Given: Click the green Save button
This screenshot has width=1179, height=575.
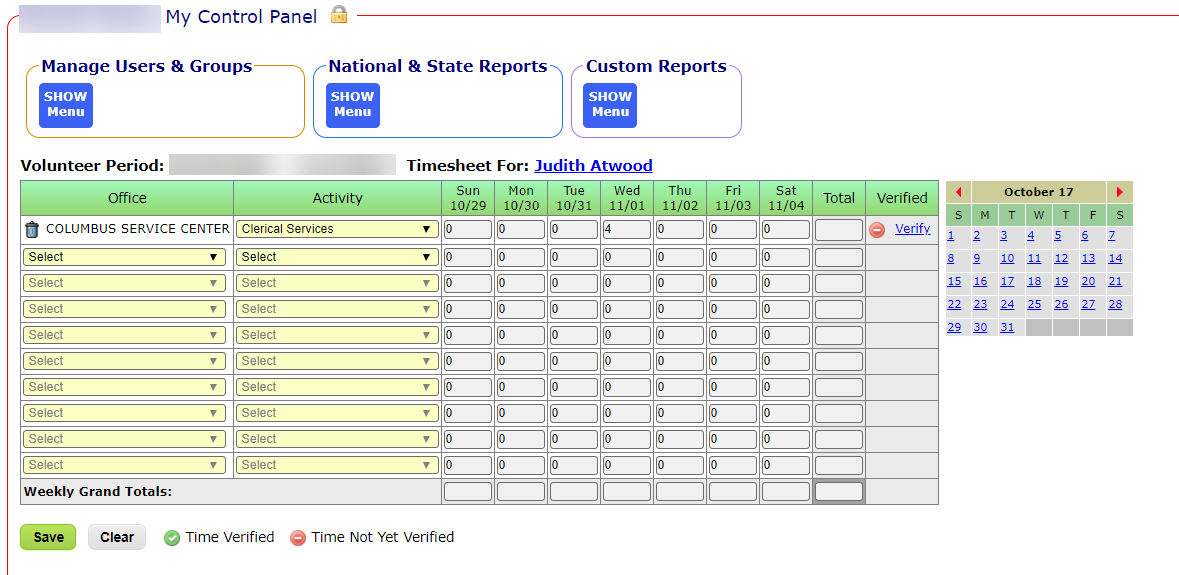Looking at the screenshot, I should [x=48, y=537].
